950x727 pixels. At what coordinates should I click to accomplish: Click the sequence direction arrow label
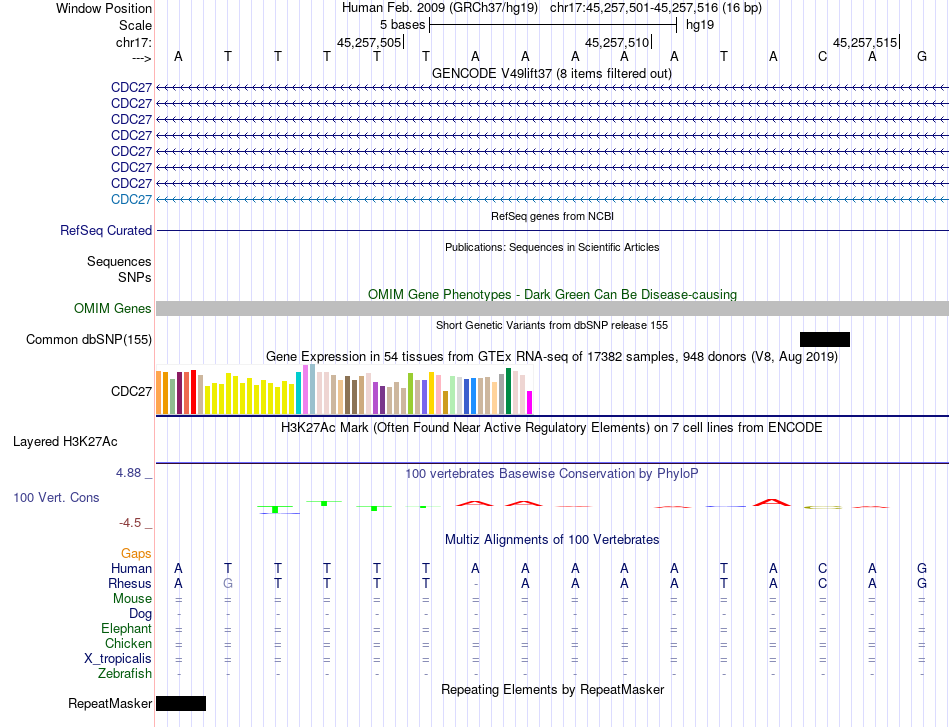click(x=141, y=58)
